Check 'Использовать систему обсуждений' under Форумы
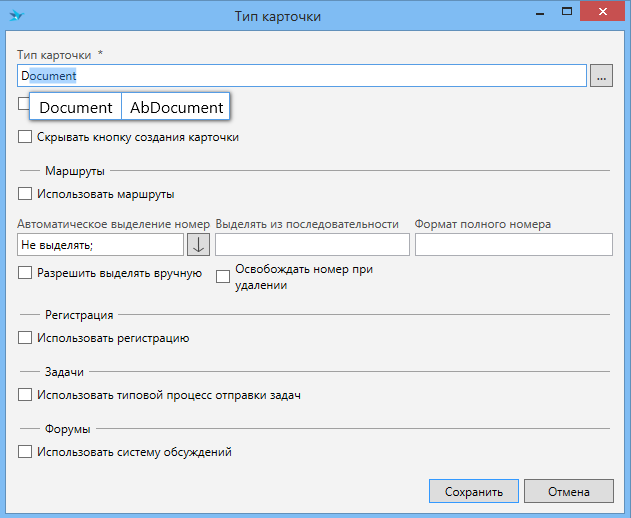 coord(25,452)
